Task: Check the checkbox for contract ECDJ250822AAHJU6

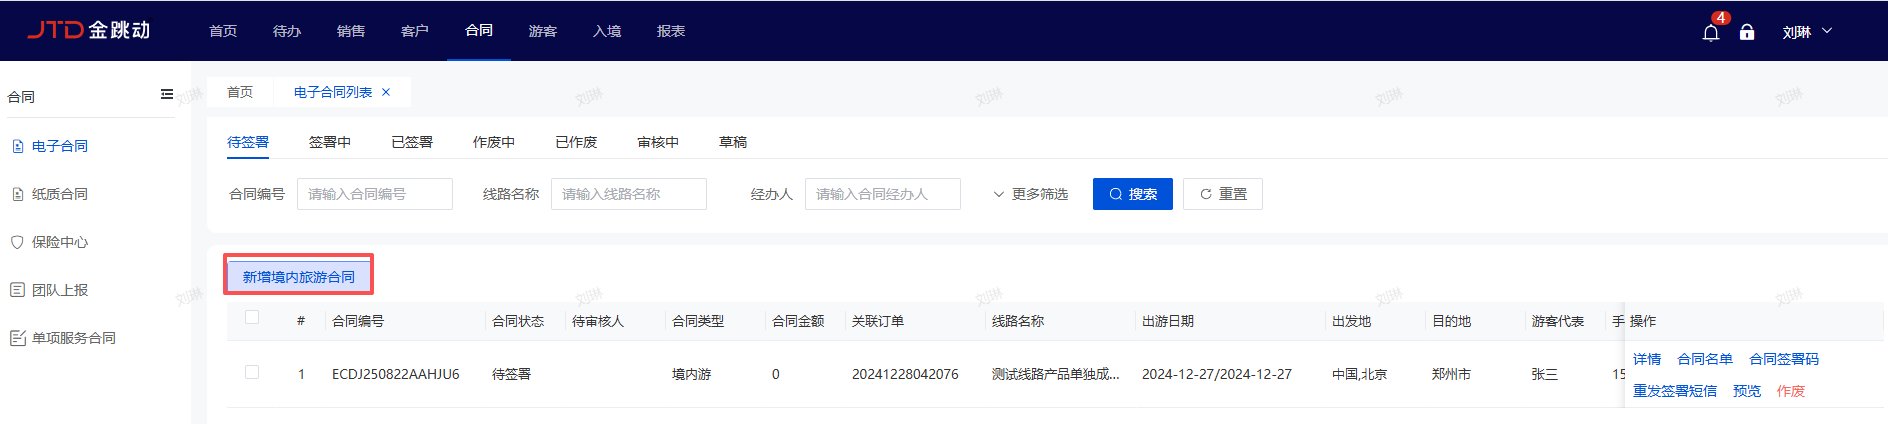Action: pos(252,373)
